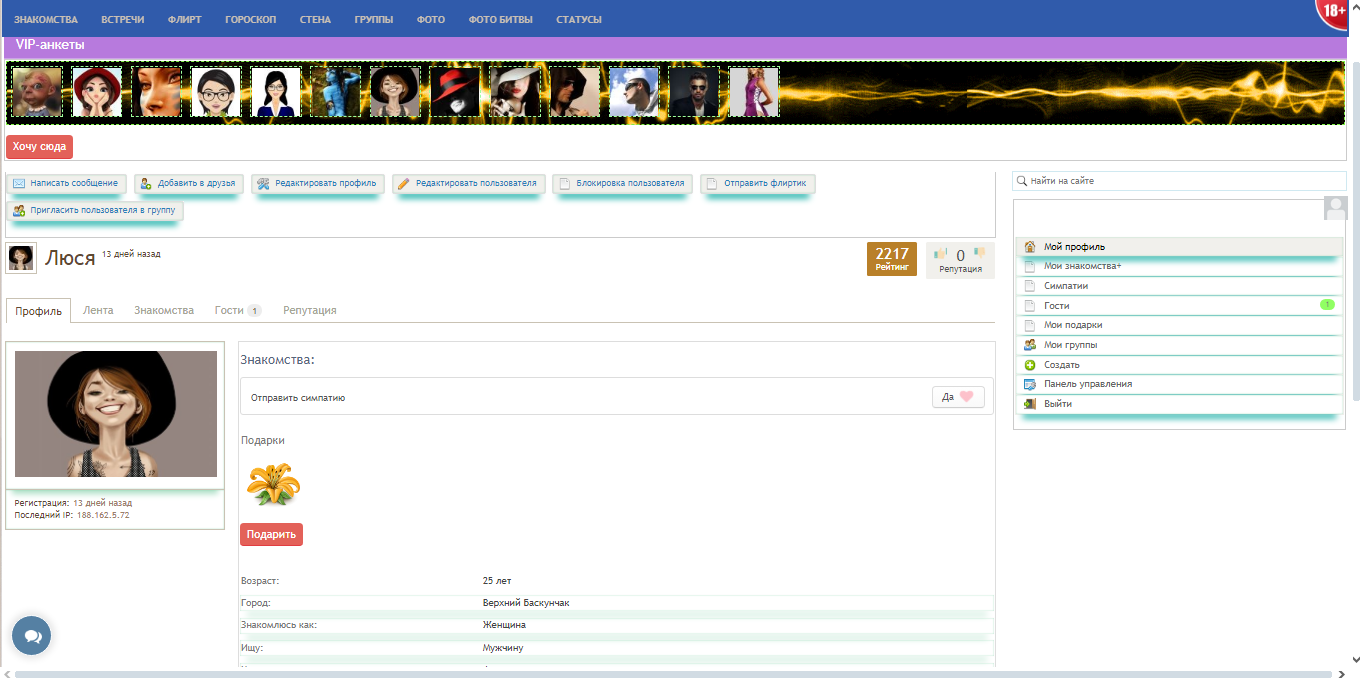Screen dimensions: 1364x682
Task: Click the thumbs-up reputation icon
Action: click(940, 254)
